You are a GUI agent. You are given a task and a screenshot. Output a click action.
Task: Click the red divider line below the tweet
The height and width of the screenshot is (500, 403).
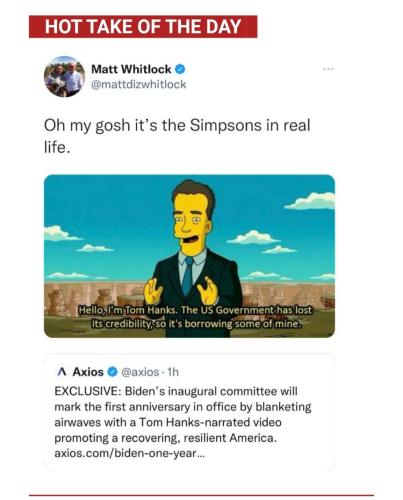click(x=201, y=495)
